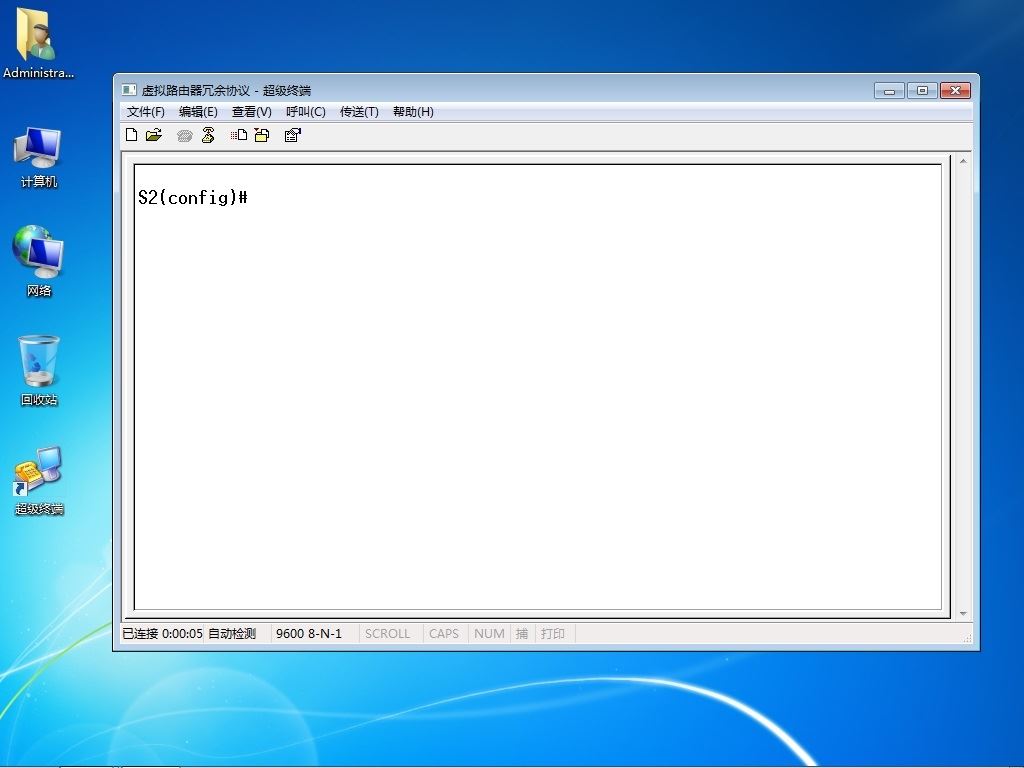Image resolution: width=1024 pixels, height=768 pixels.
Task: Open the 编辑(E) menu
Action: point(198,112)
